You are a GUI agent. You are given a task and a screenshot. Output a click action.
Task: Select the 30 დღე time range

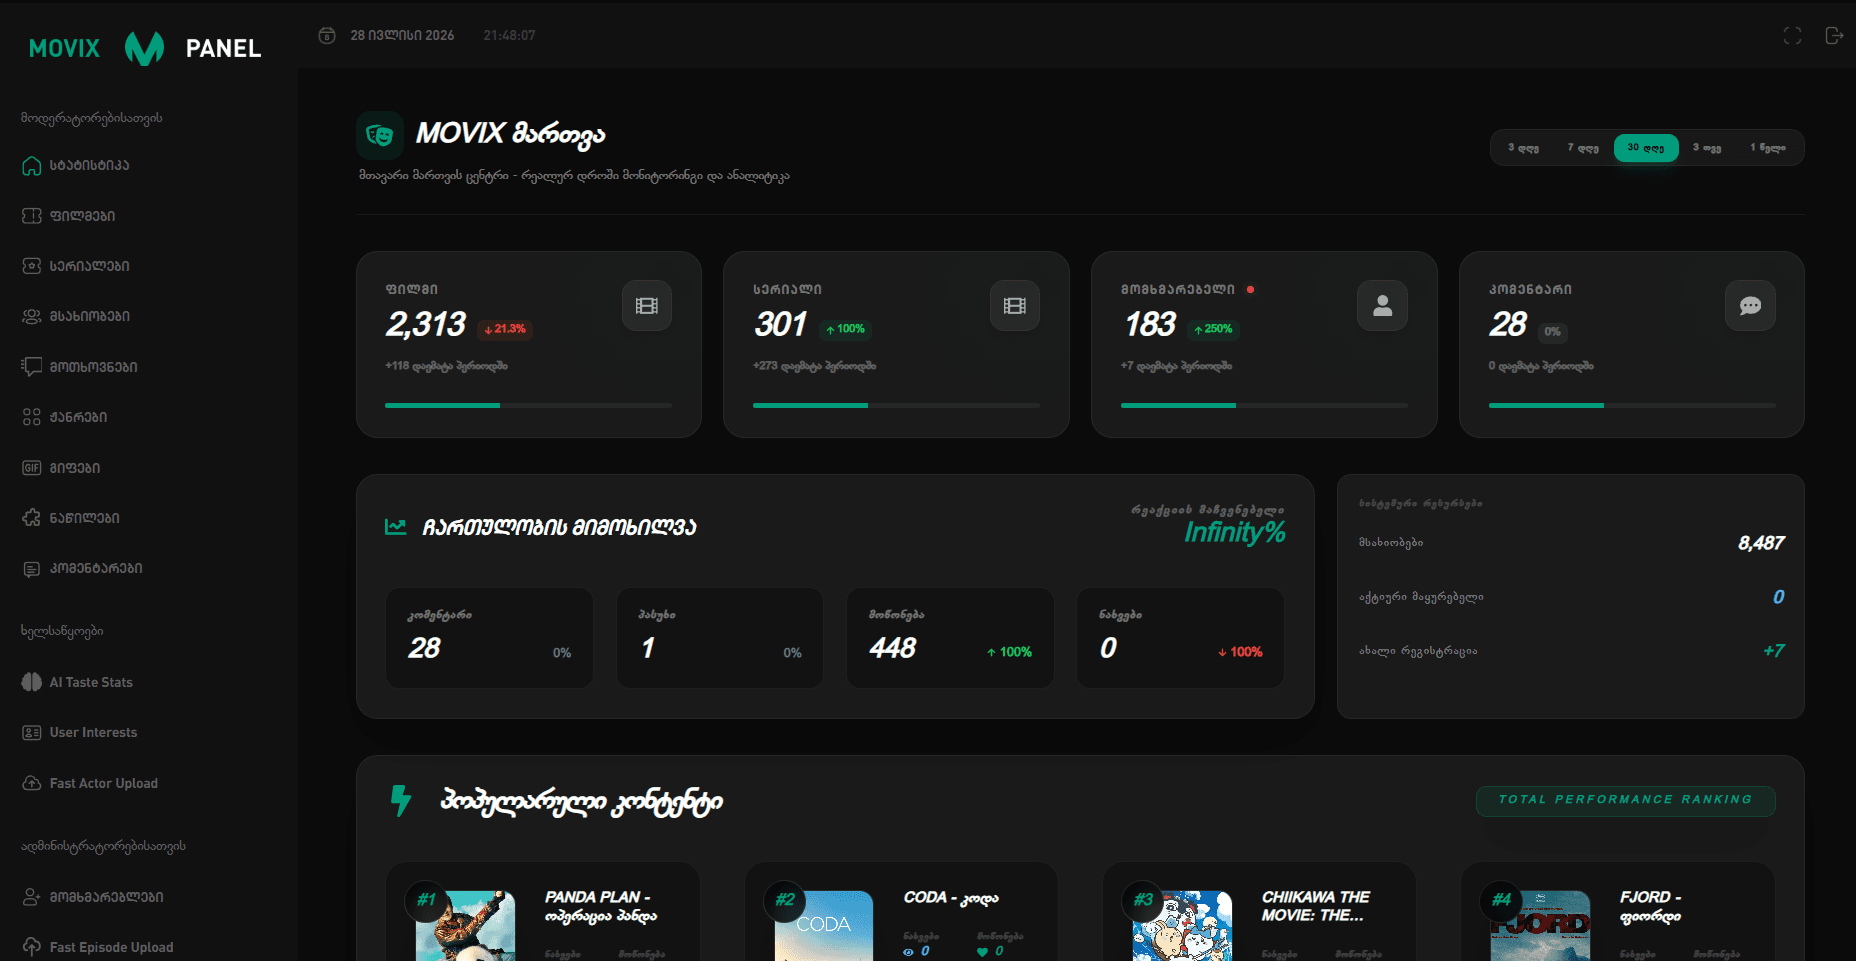click(x=1646, y=148)
